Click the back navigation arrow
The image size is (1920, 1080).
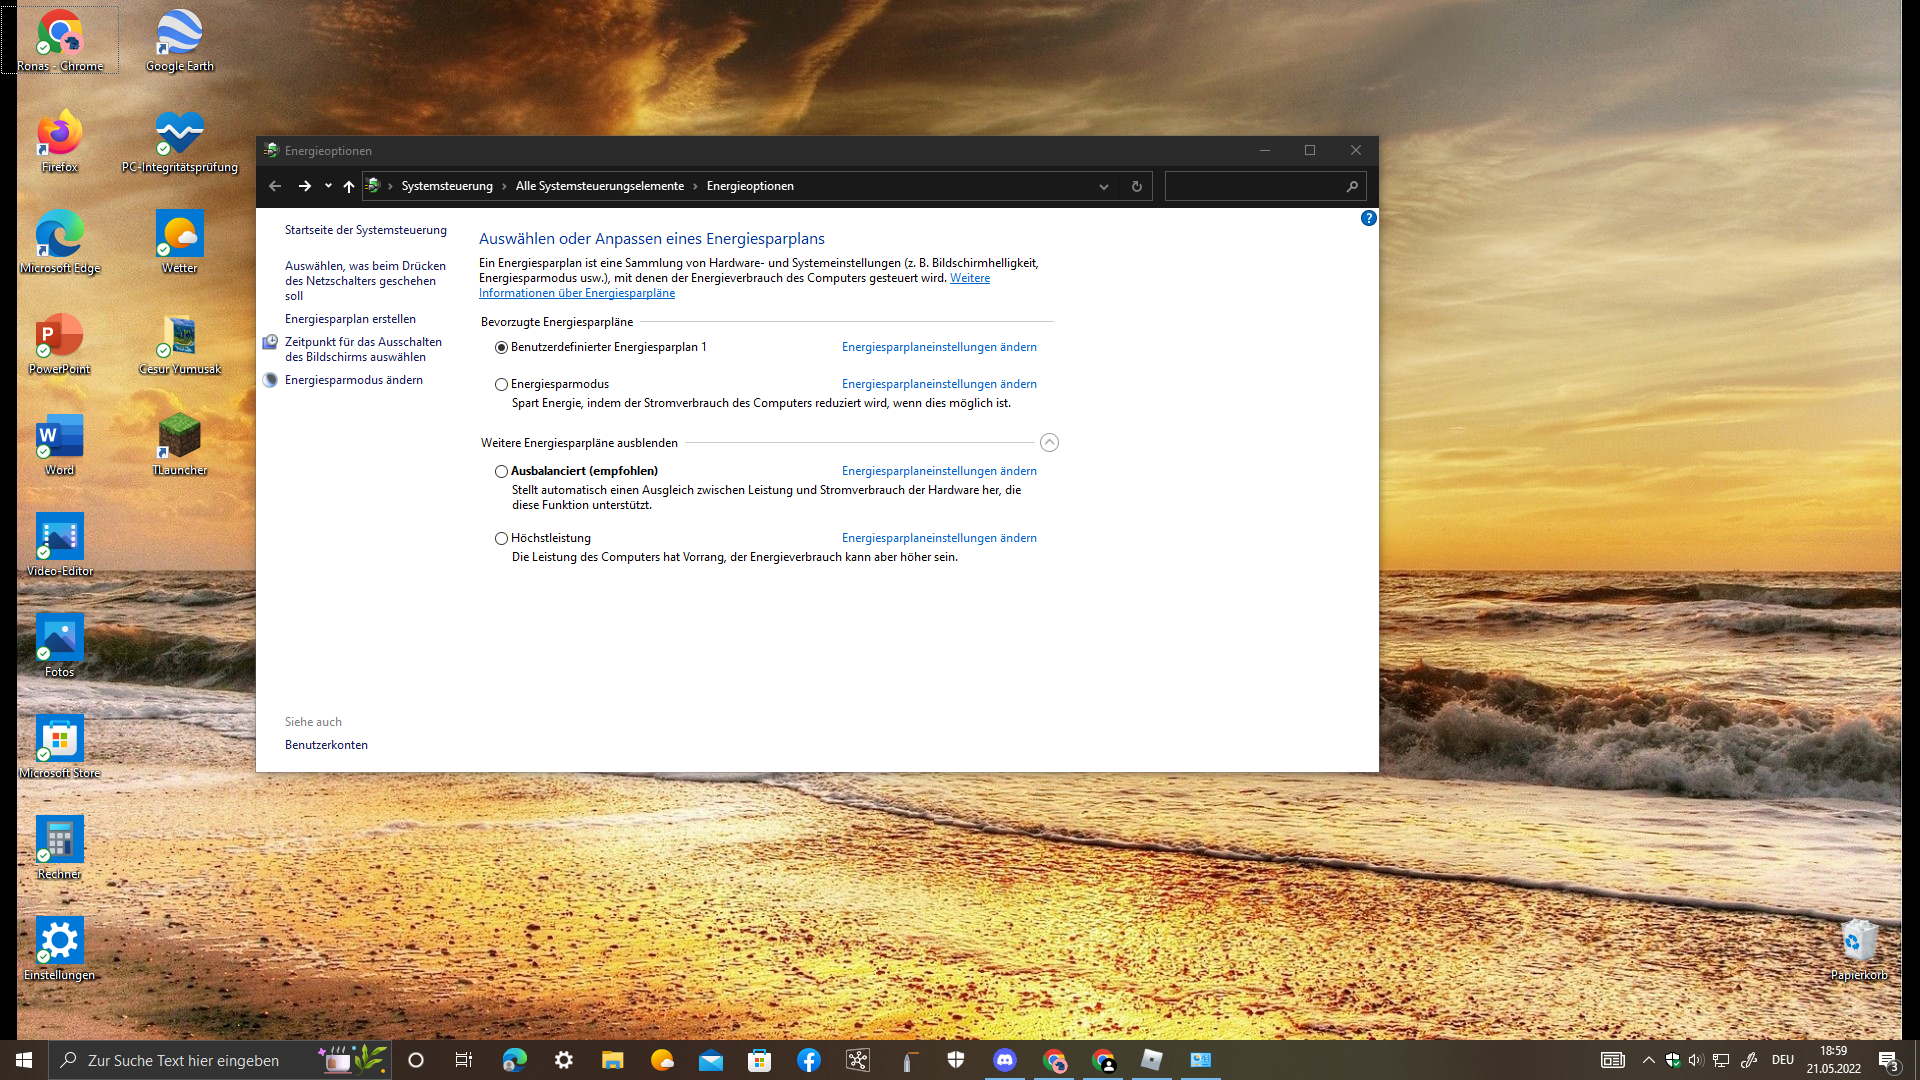275,186
